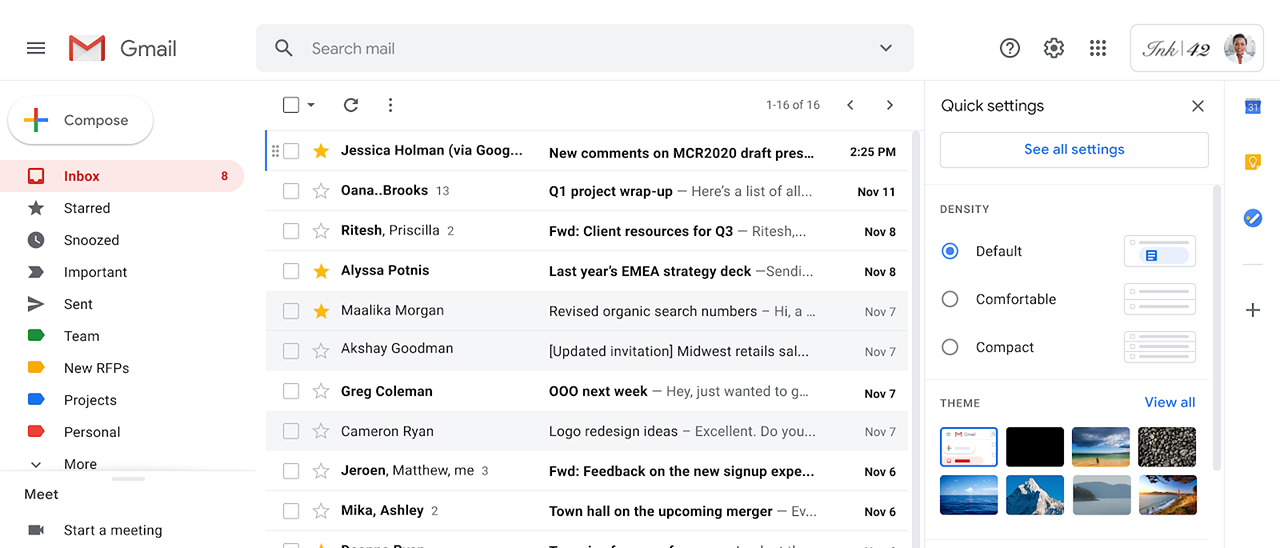Star the Jeroen, Matthew, me email
The width and height of the screenshot is (1280, 548).
pyautogui.click(x=321, y=471)
